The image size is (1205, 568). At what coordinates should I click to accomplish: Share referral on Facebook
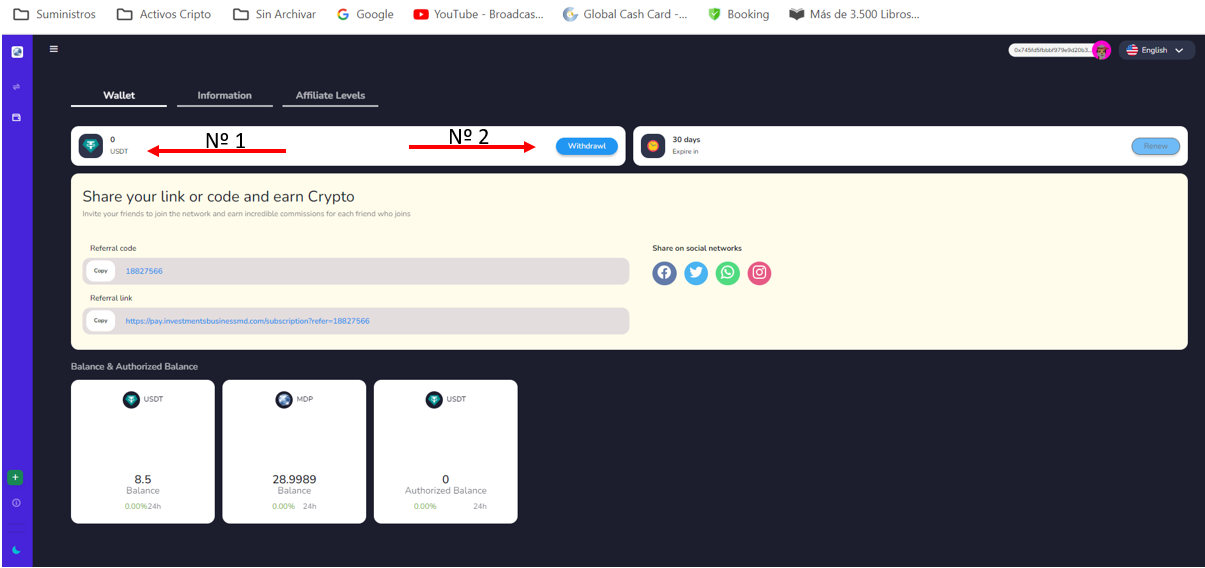[664, 273]
